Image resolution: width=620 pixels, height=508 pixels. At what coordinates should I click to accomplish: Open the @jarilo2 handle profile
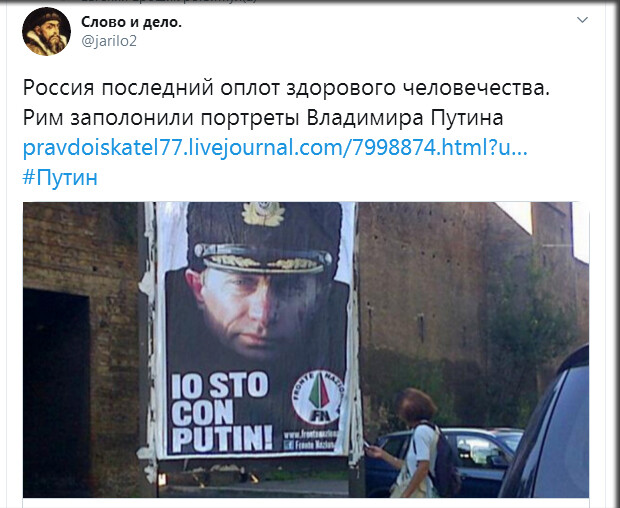tap(109, 41)
